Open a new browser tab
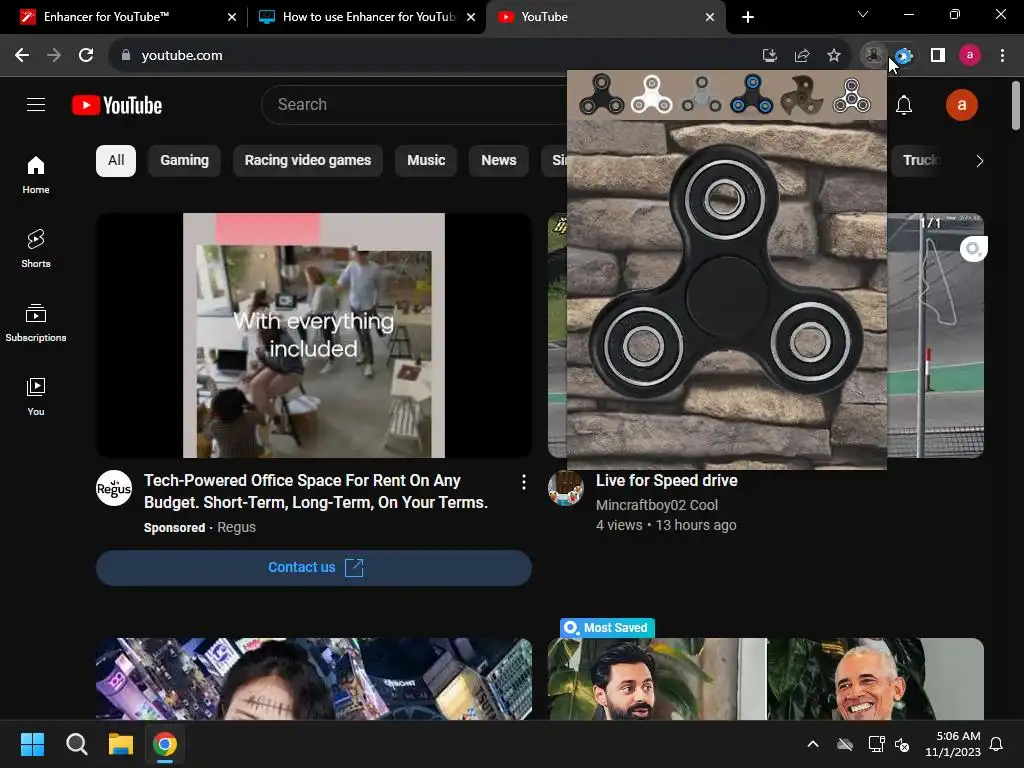The height and width of the screenshot is (768, 1024). pos(748,17)
